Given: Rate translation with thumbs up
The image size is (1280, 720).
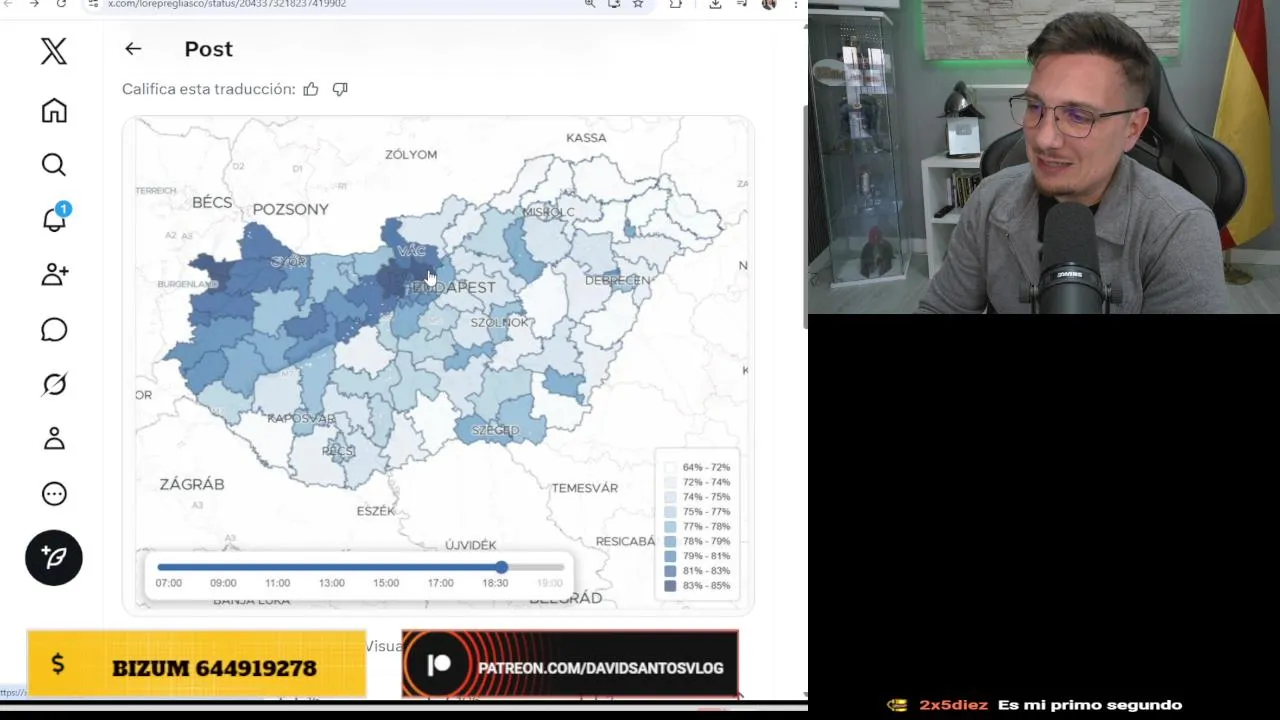Looking at the screenshot, I should (x=311, y=89).
